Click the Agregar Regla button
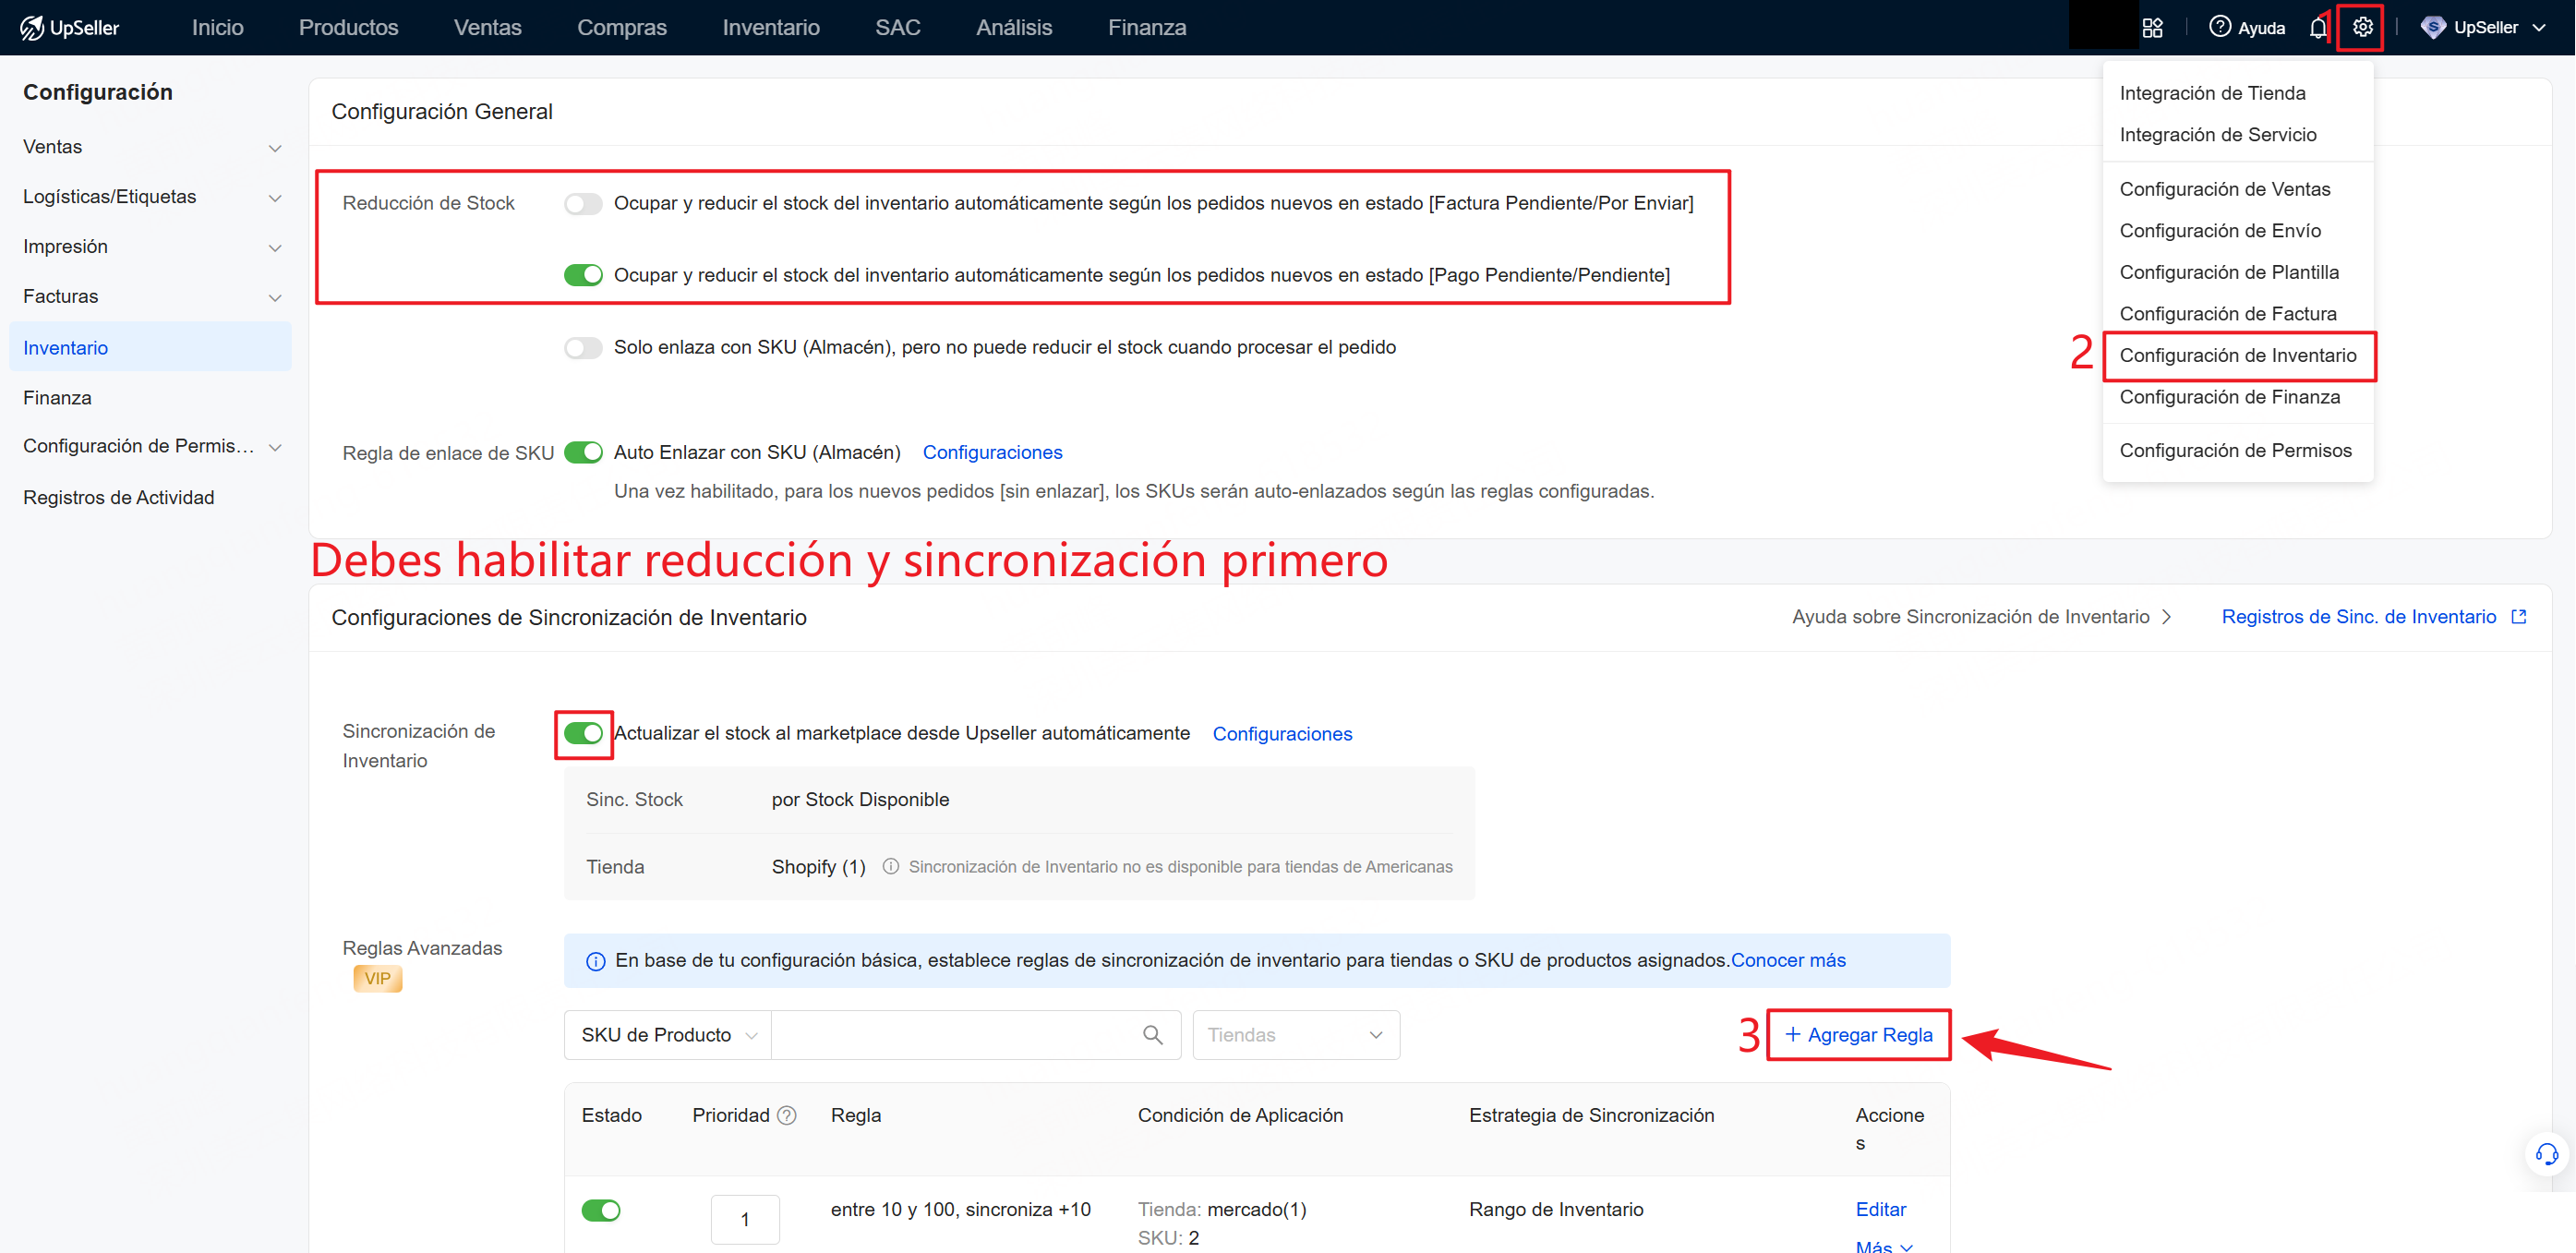2576x1253 pixels. tap(1858, 1034)
